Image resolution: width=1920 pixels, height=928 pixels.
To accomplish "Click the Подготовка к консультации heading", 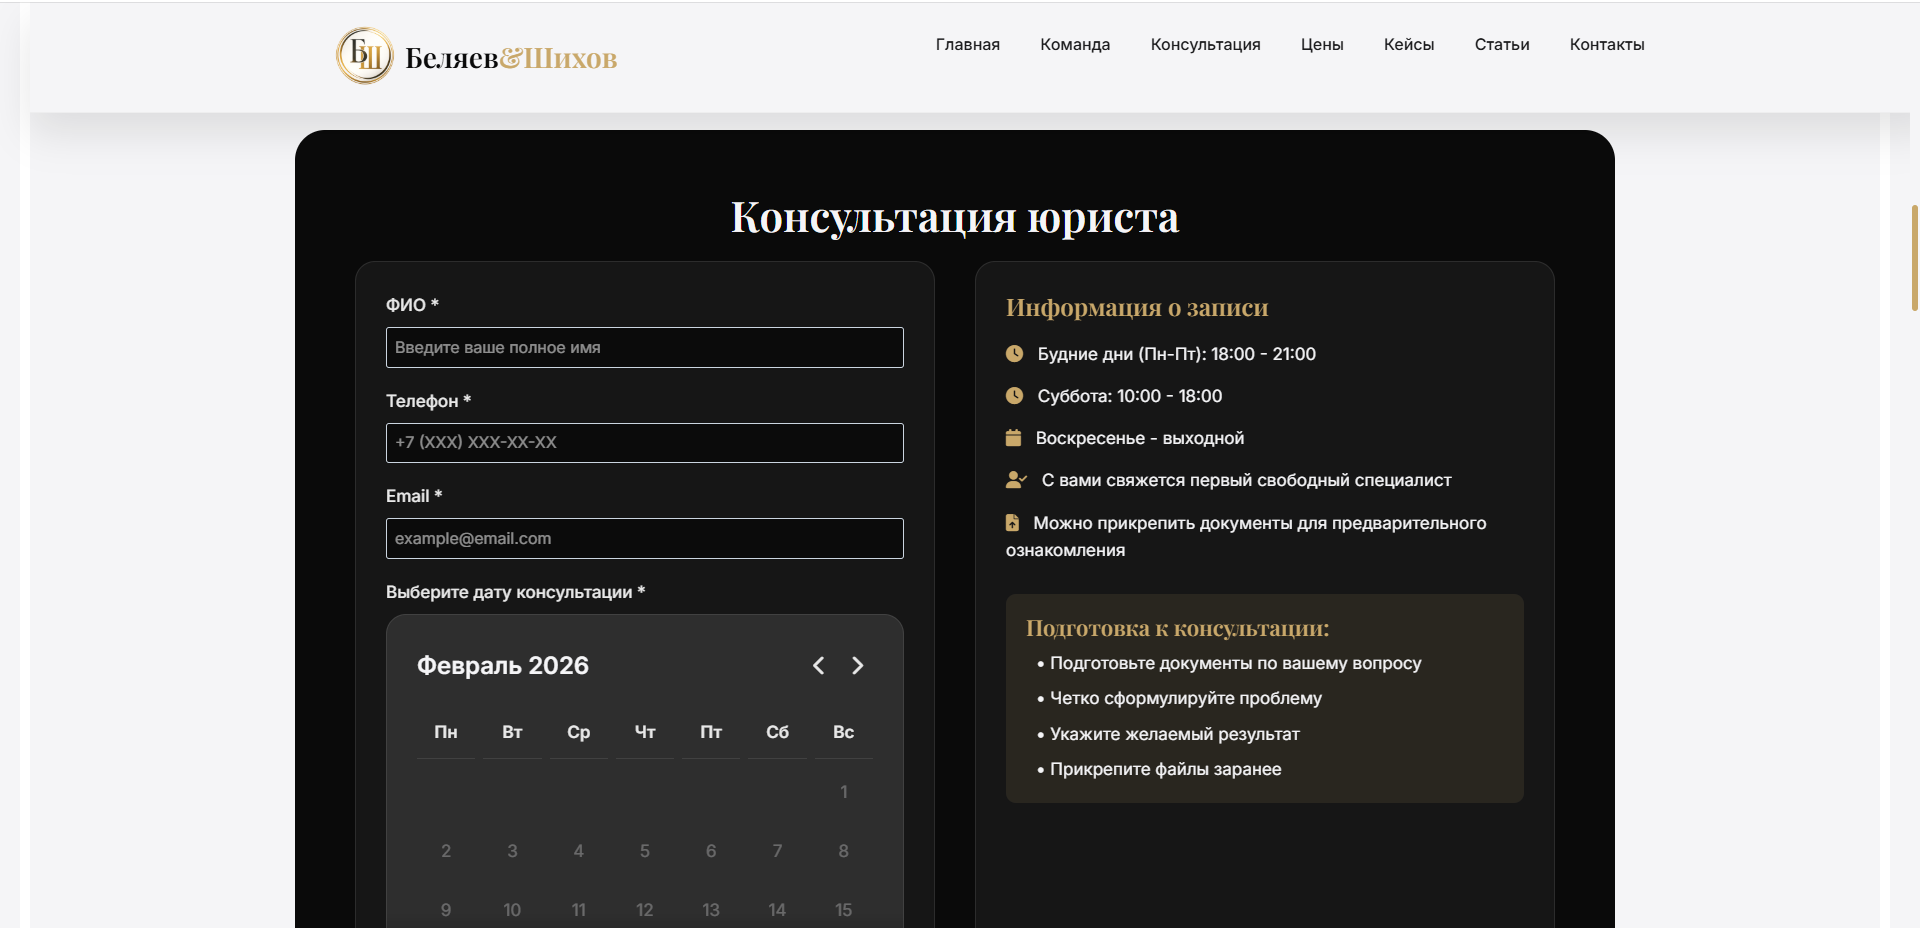I will click(x=1178, y=628).
